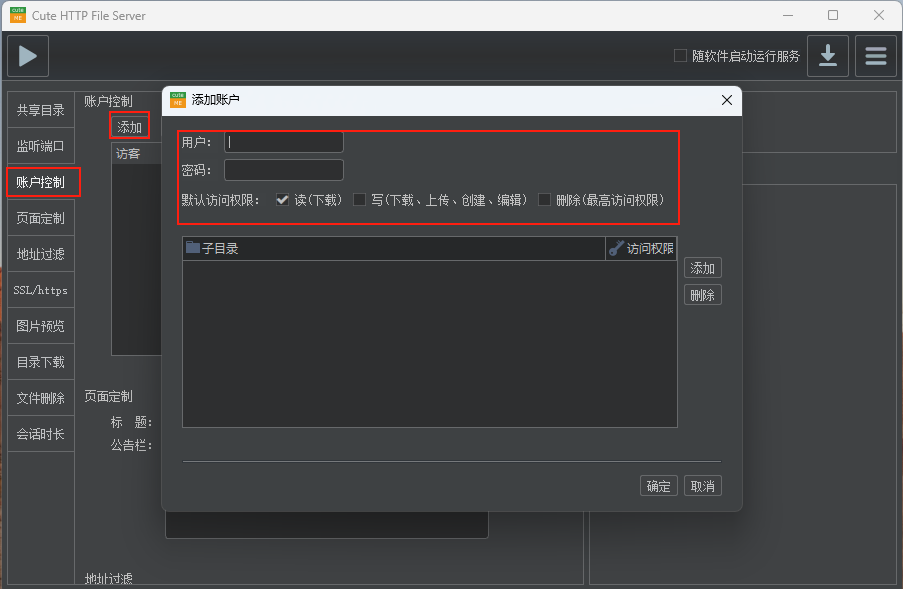The height and width of the screenshot is (589, 903).
Task: Open the hamburger menu in the toolbar
Action: (875, 56)
